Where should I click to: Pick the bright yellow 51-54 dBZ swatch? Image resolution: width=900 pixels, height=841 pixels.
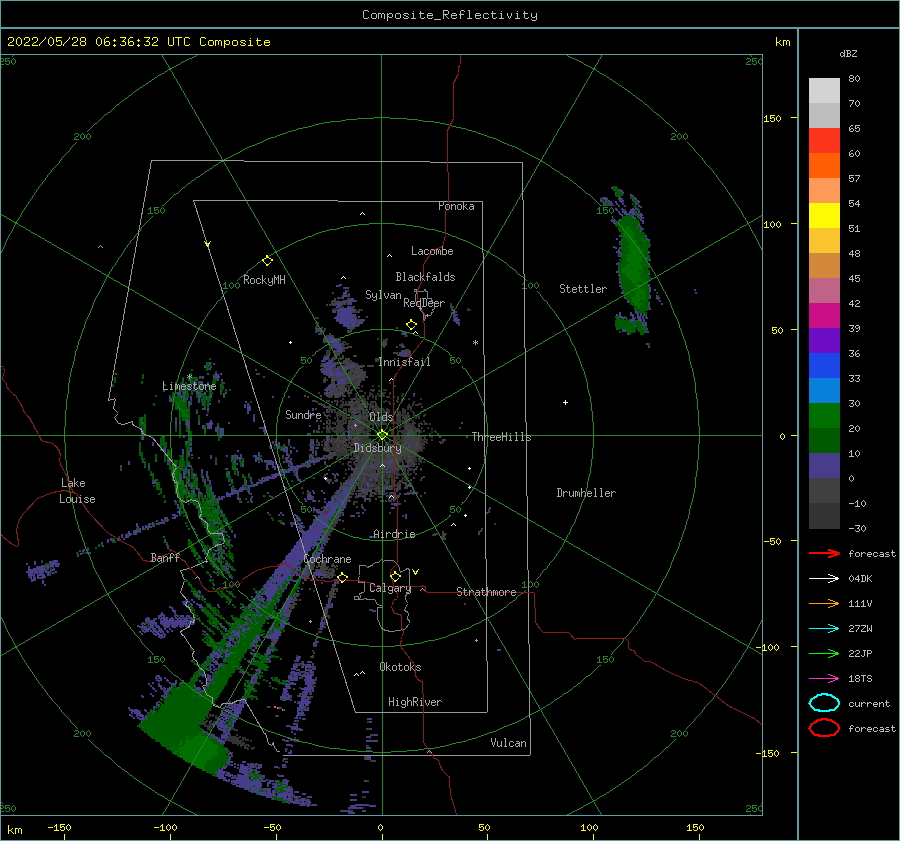click(824, 215)
